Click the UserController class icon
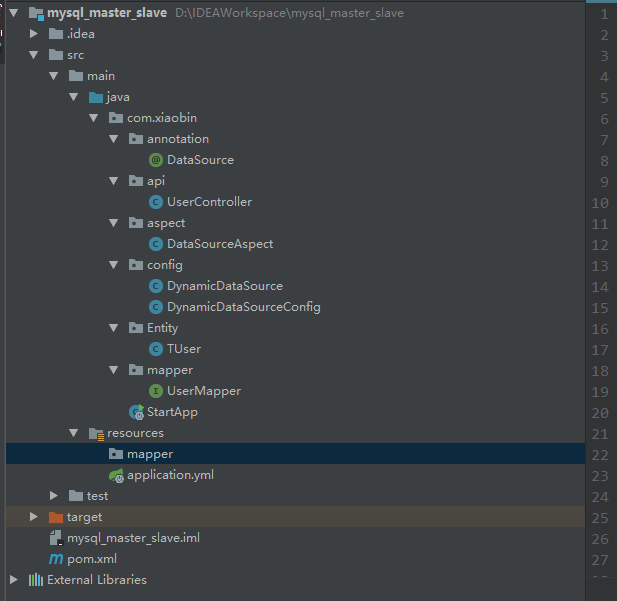The height and width of the screenshot is (601, 617). pyautogui.click(x=156, y=202)
